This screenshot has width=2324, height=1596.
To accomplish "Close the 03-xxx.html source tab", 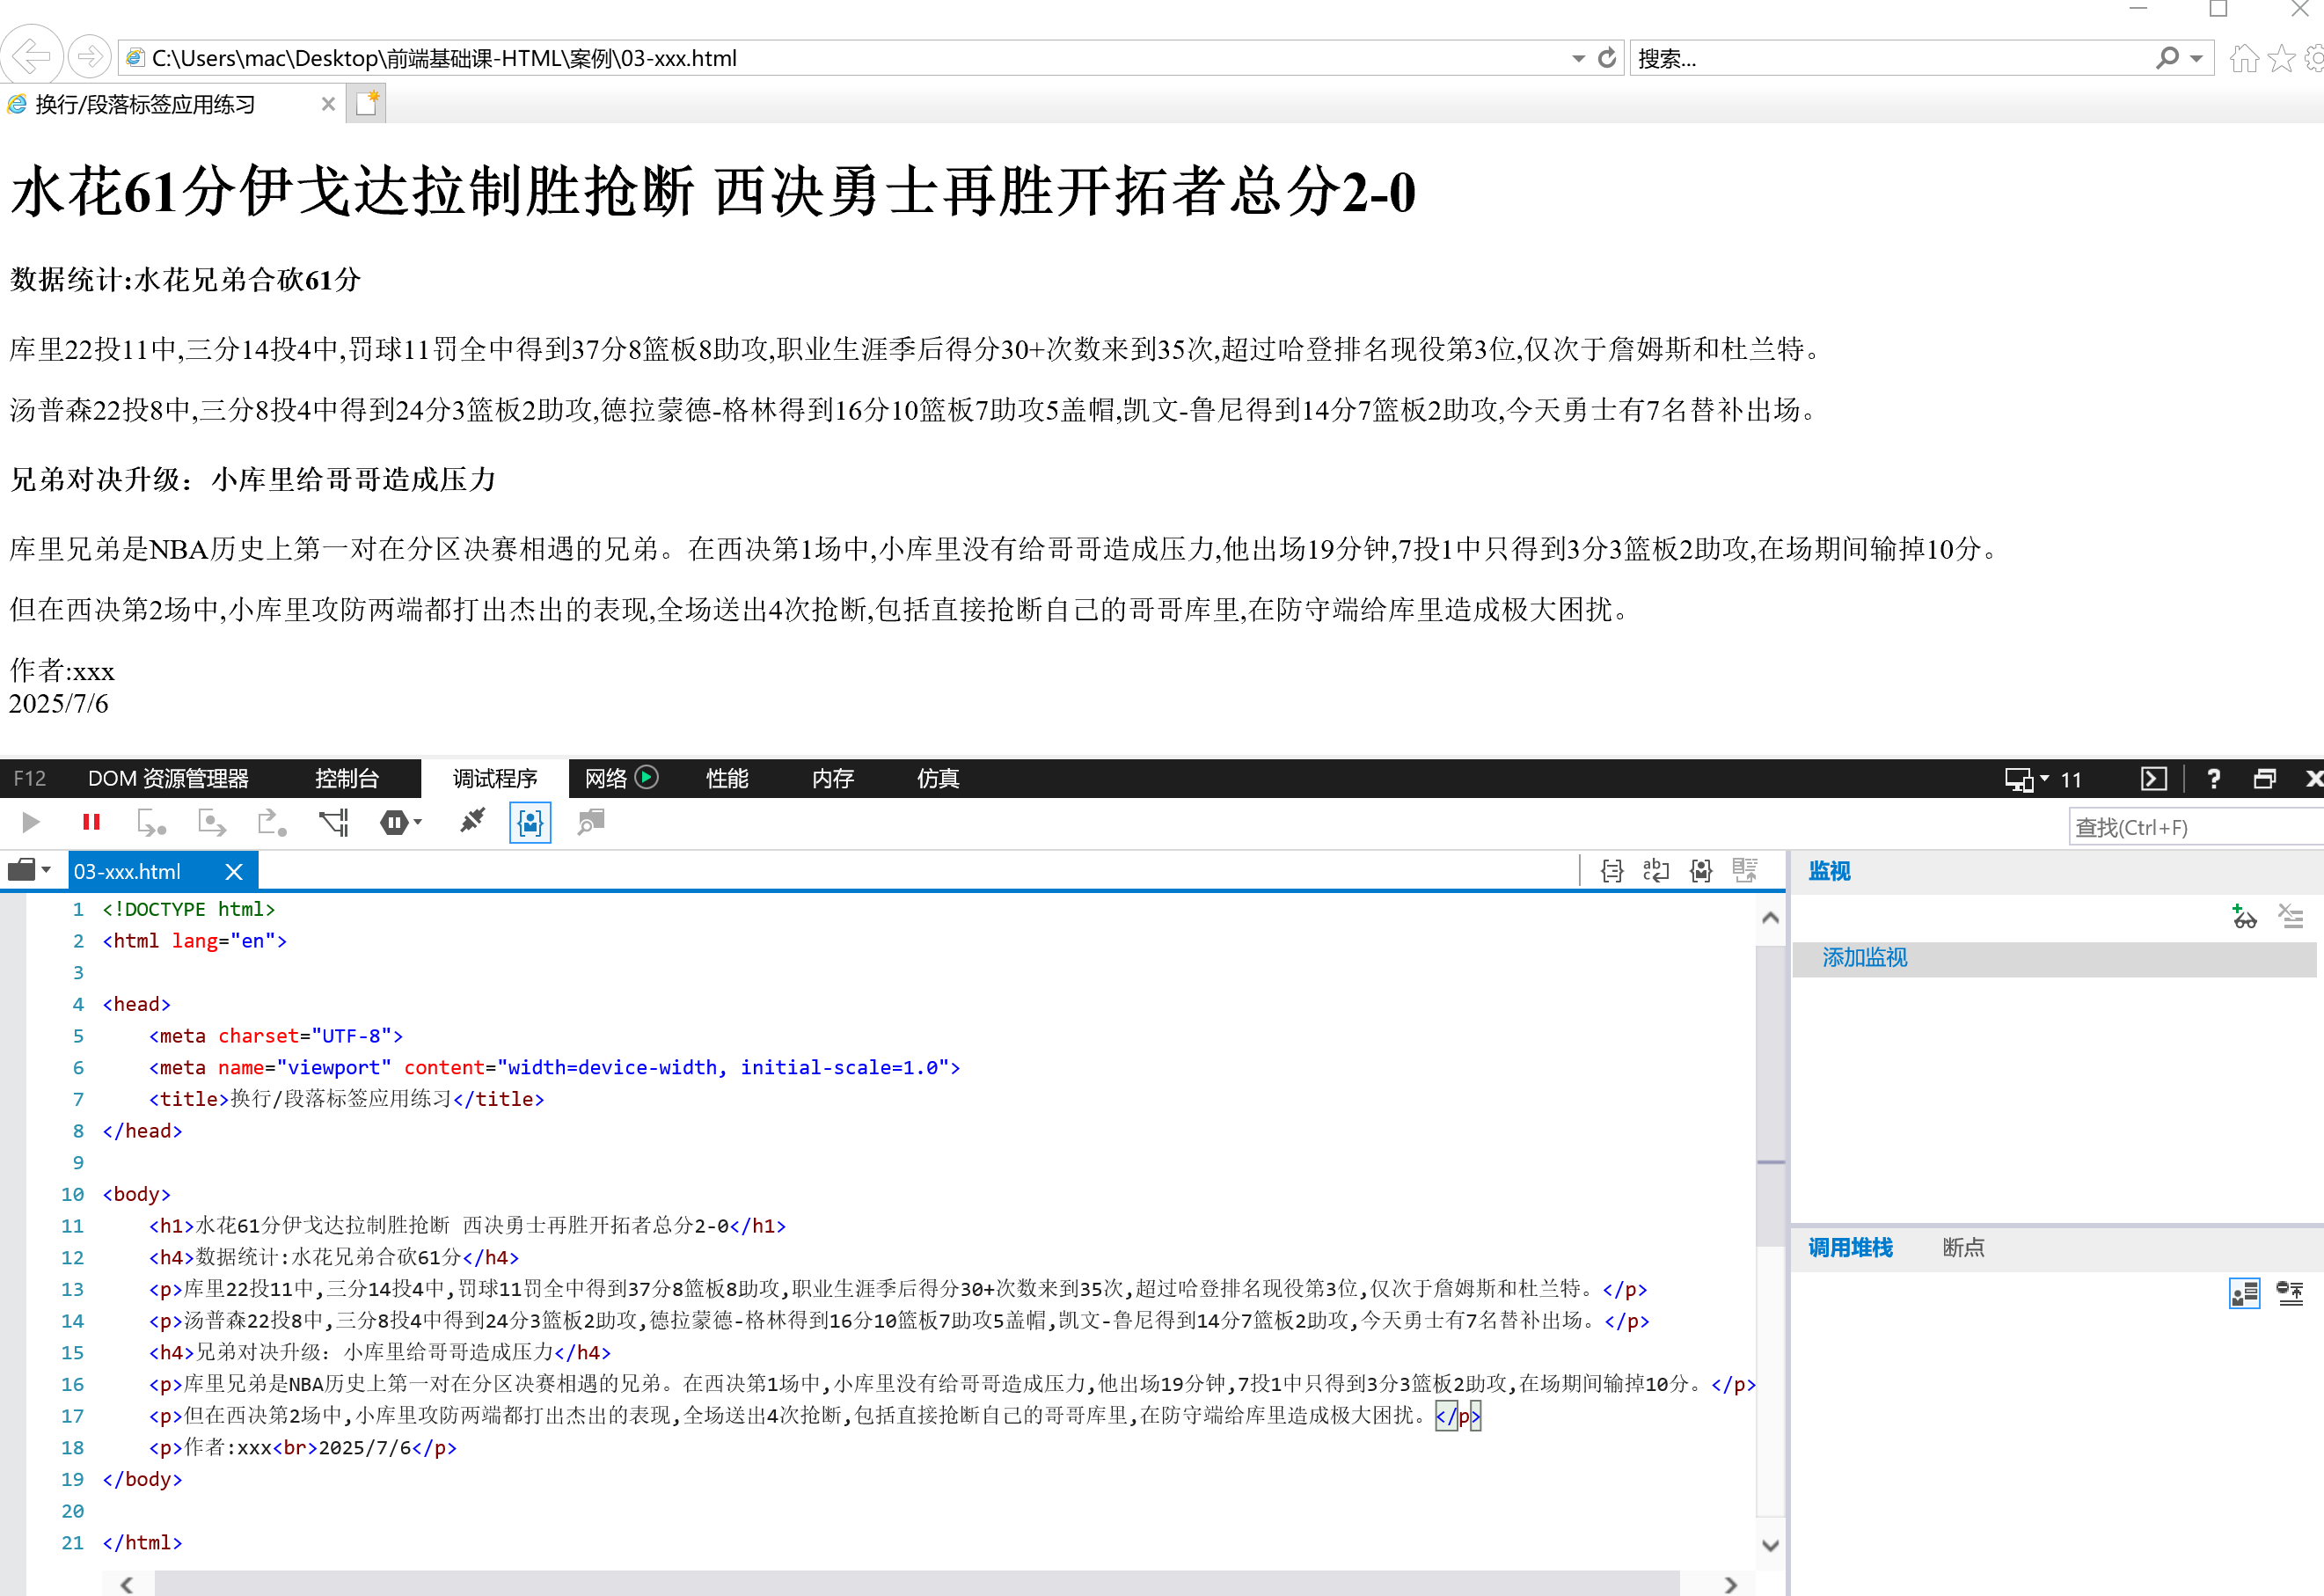I will tap(234, 872).
